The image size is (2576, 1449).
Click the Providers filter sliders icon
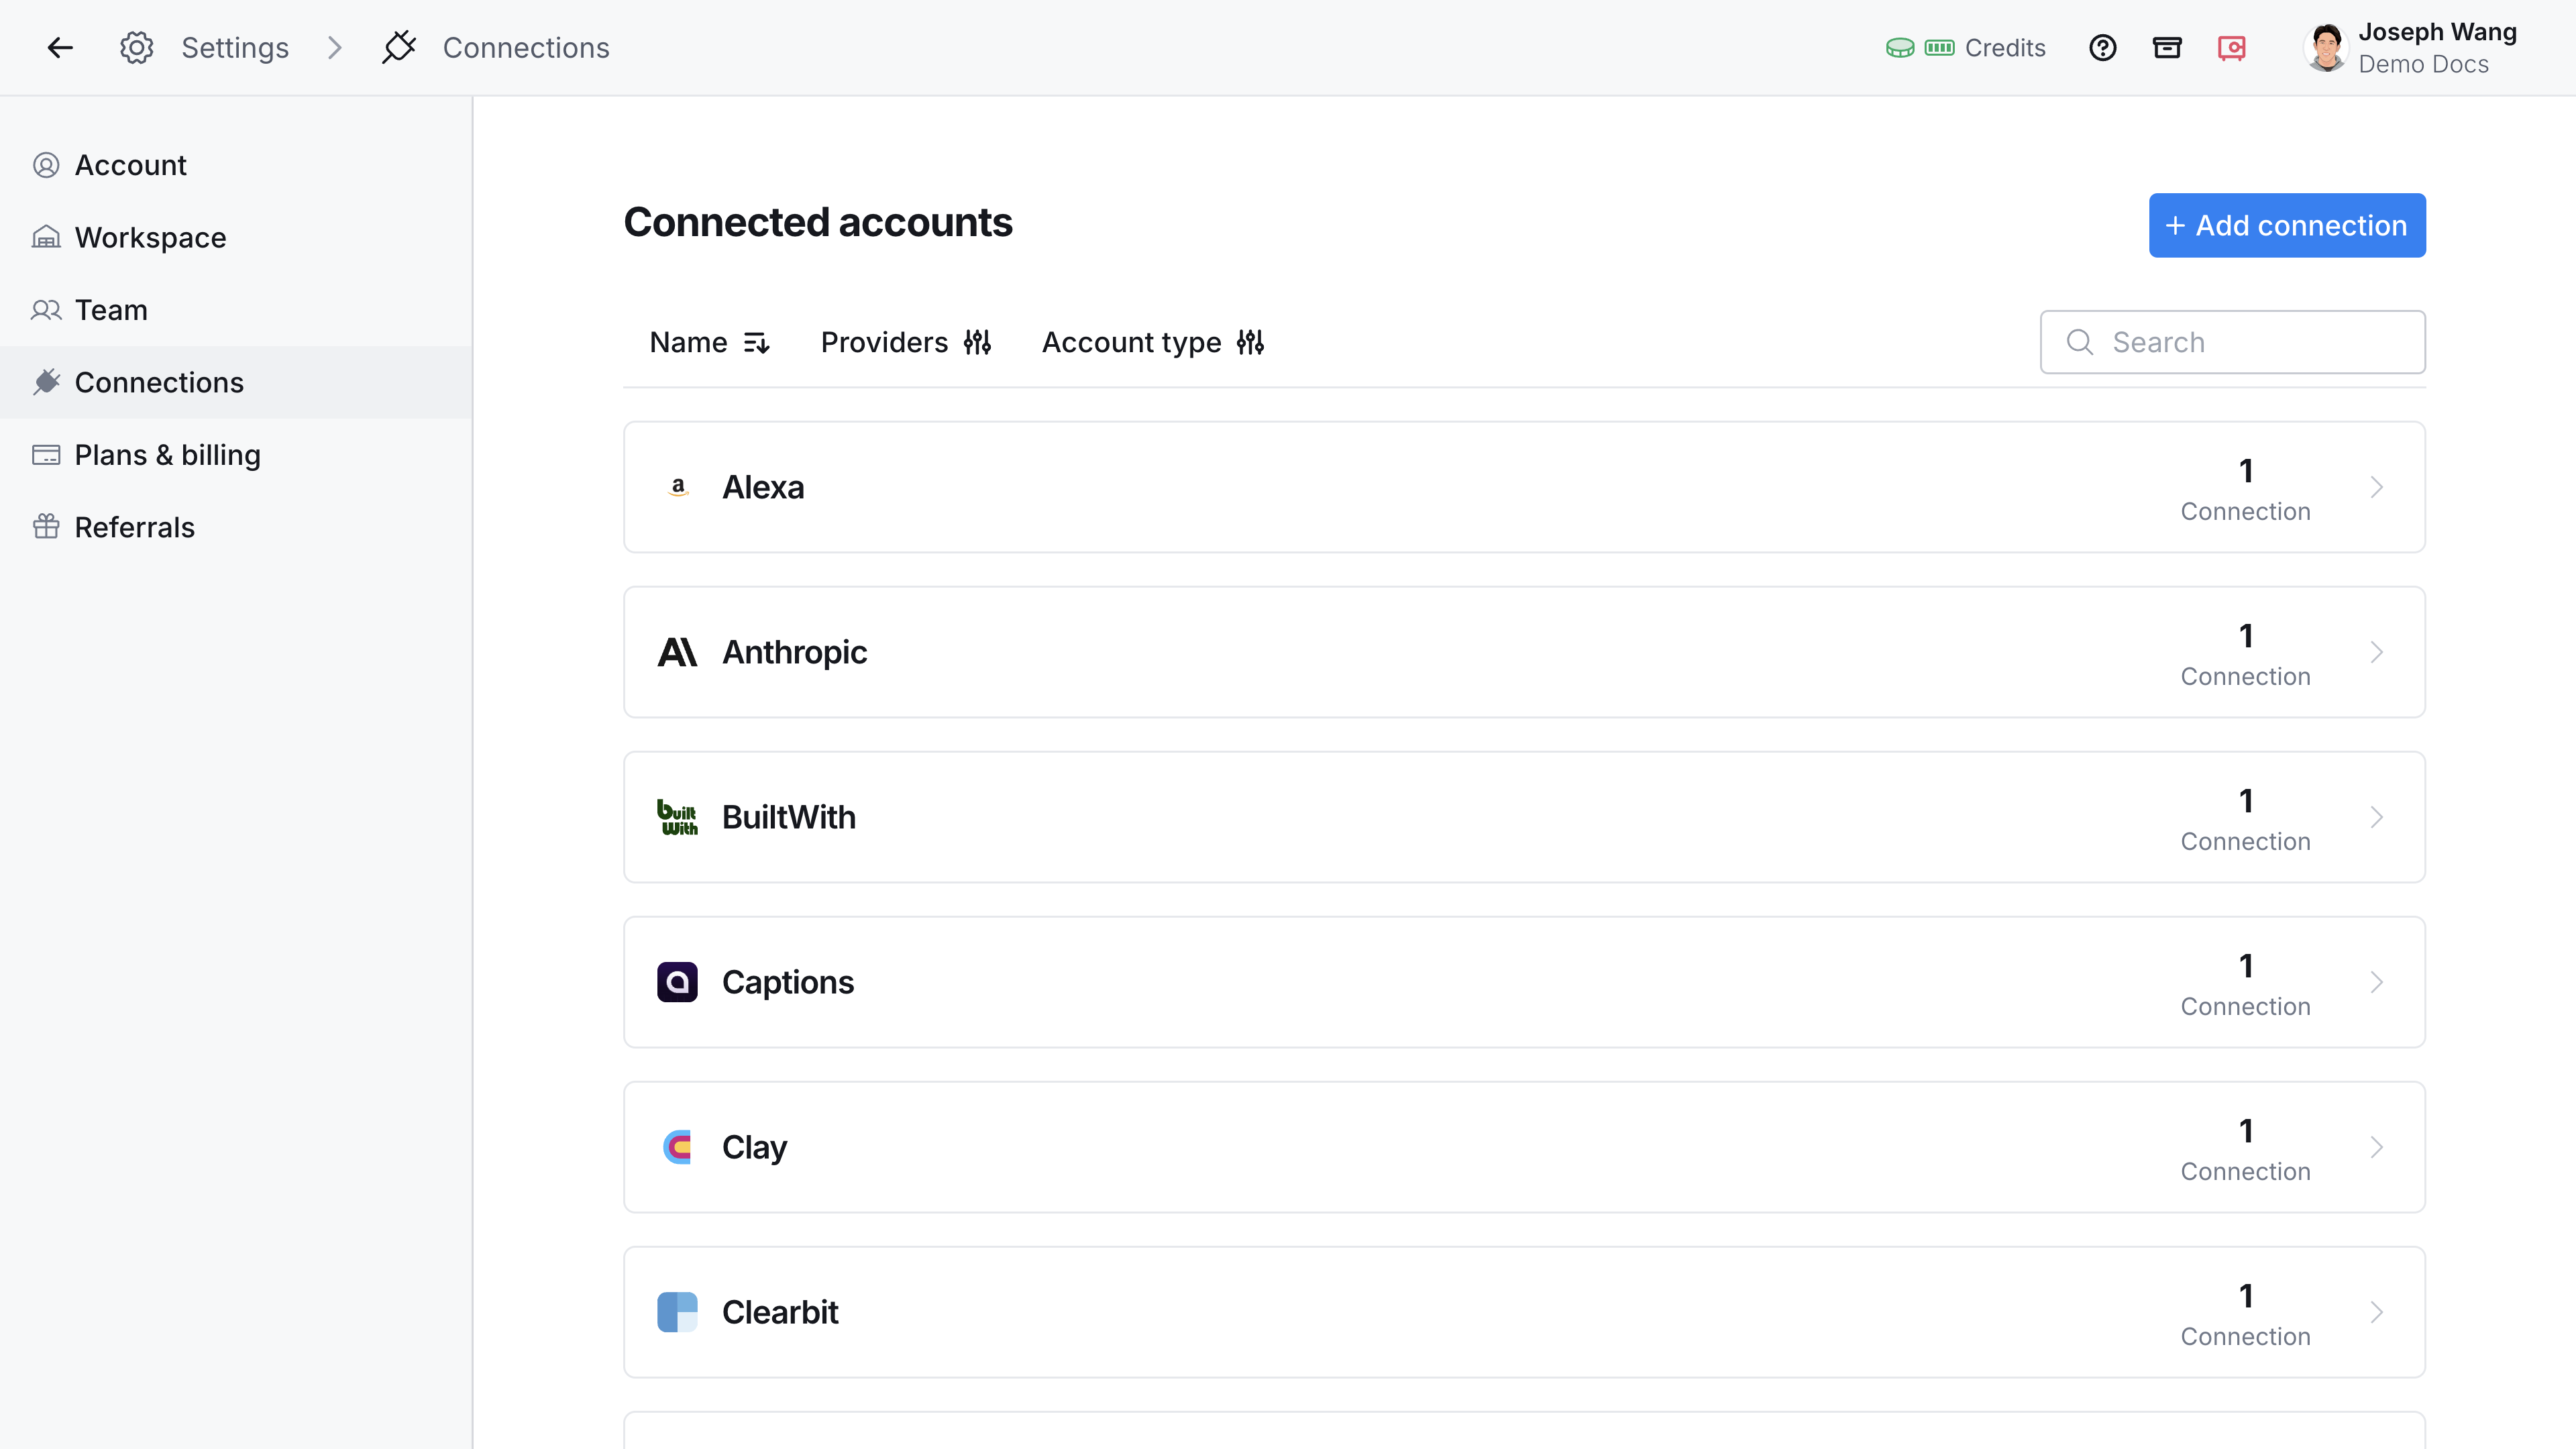pyautogui.click(x=977, y=342)
